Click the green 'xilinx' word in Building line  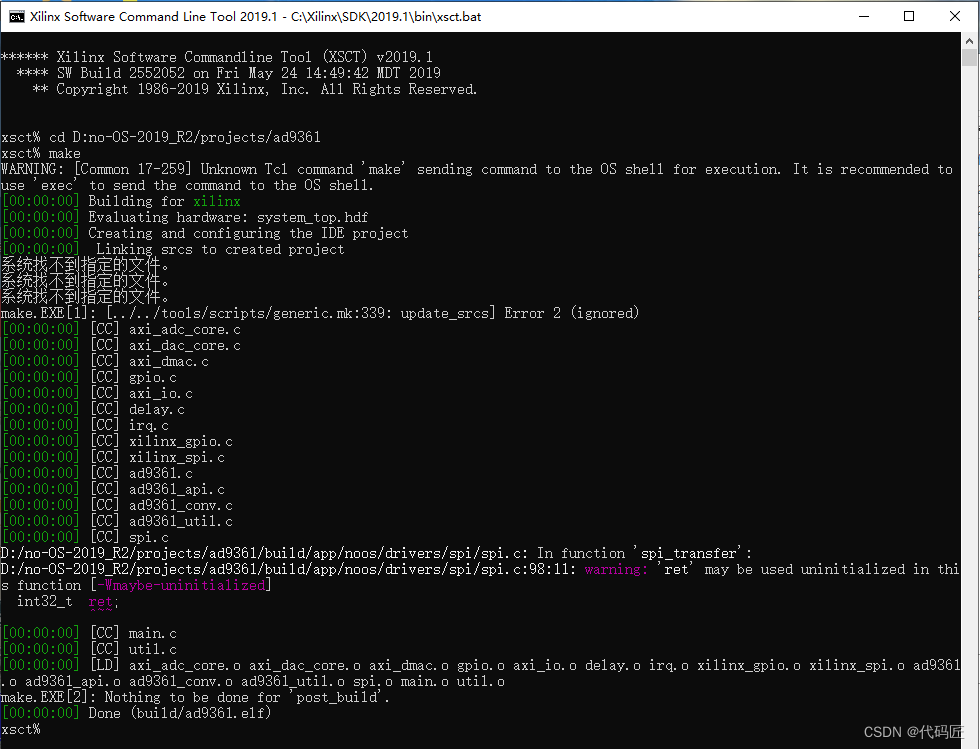coord(216,200)
